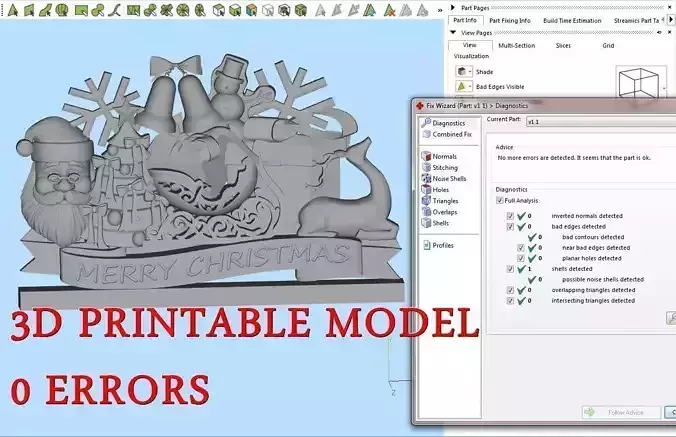Open the Shade mode dropdown arrow
The height and width of the screenshot is (437, 676).
click(x=470, y=72)
